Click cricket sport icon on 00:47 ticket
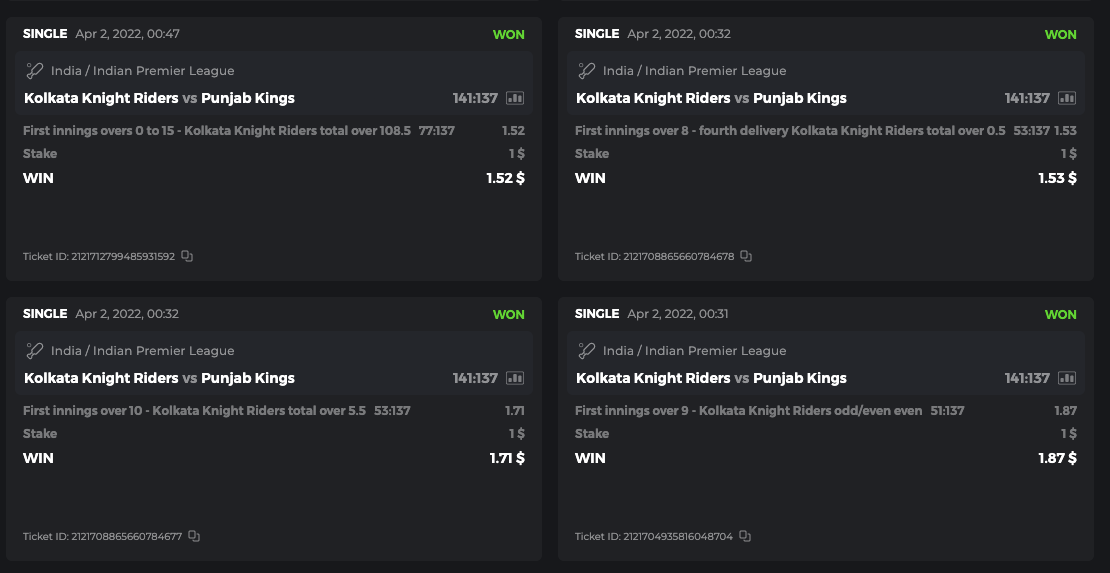The width and height of the screenshot is (1110, 573). pyautogui.click(x=35, y=71)
